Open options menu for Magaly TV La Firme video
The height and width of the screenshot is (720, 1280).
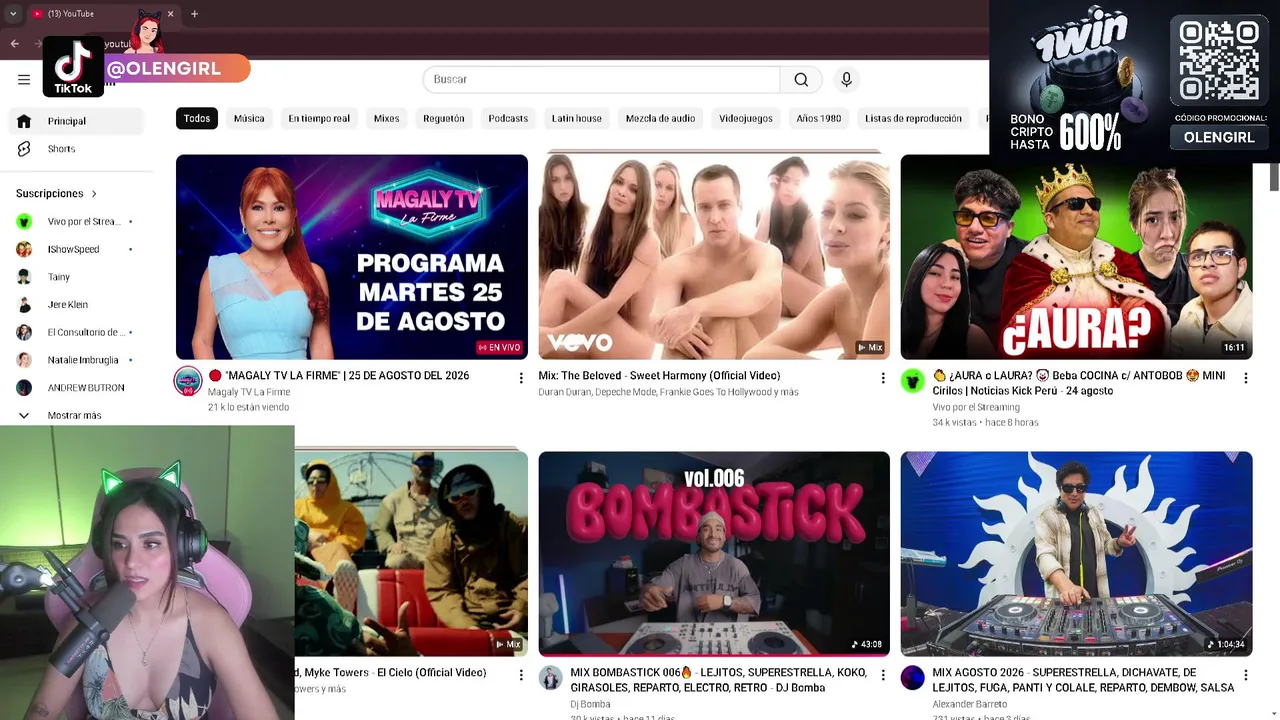[521, 378]
